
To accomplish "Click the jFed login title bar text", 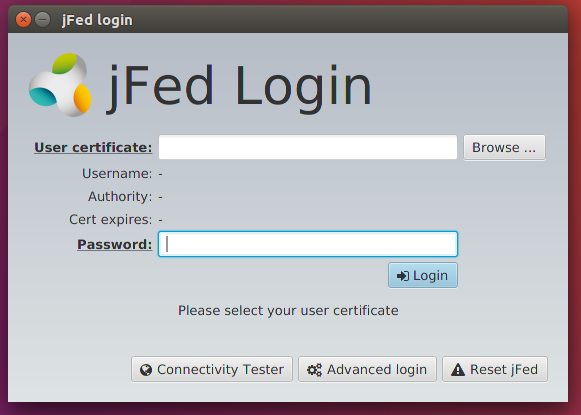I will pos(97,20).
